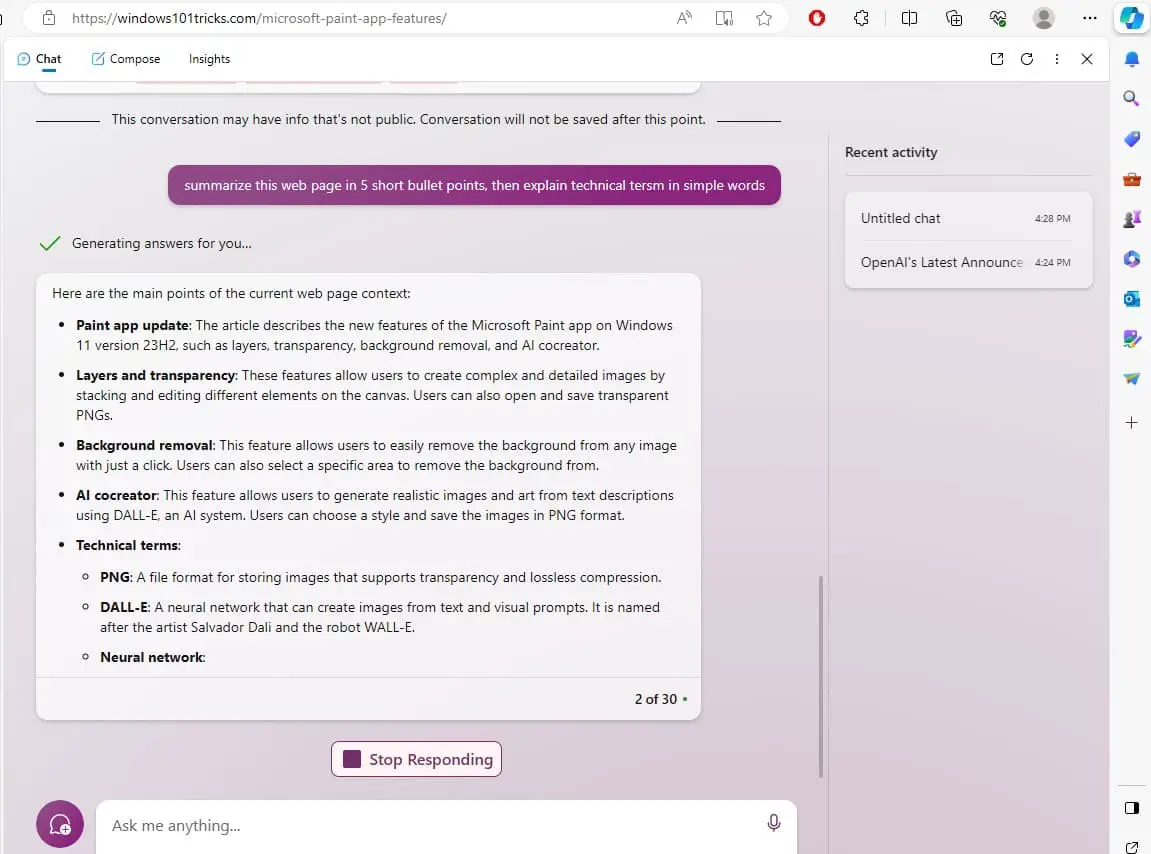Open sidebar Shopping tag icon
This screenshot has width=1151, height=854.
1131,139
